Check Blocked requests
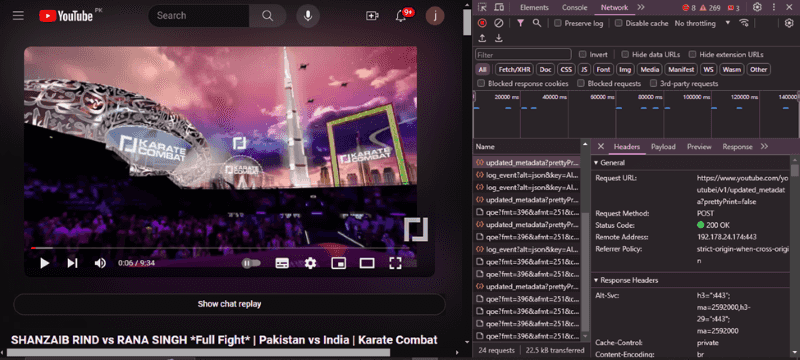The width and height of the screenshot is (800, 360). pyautogui.click(x=581, y=84)
